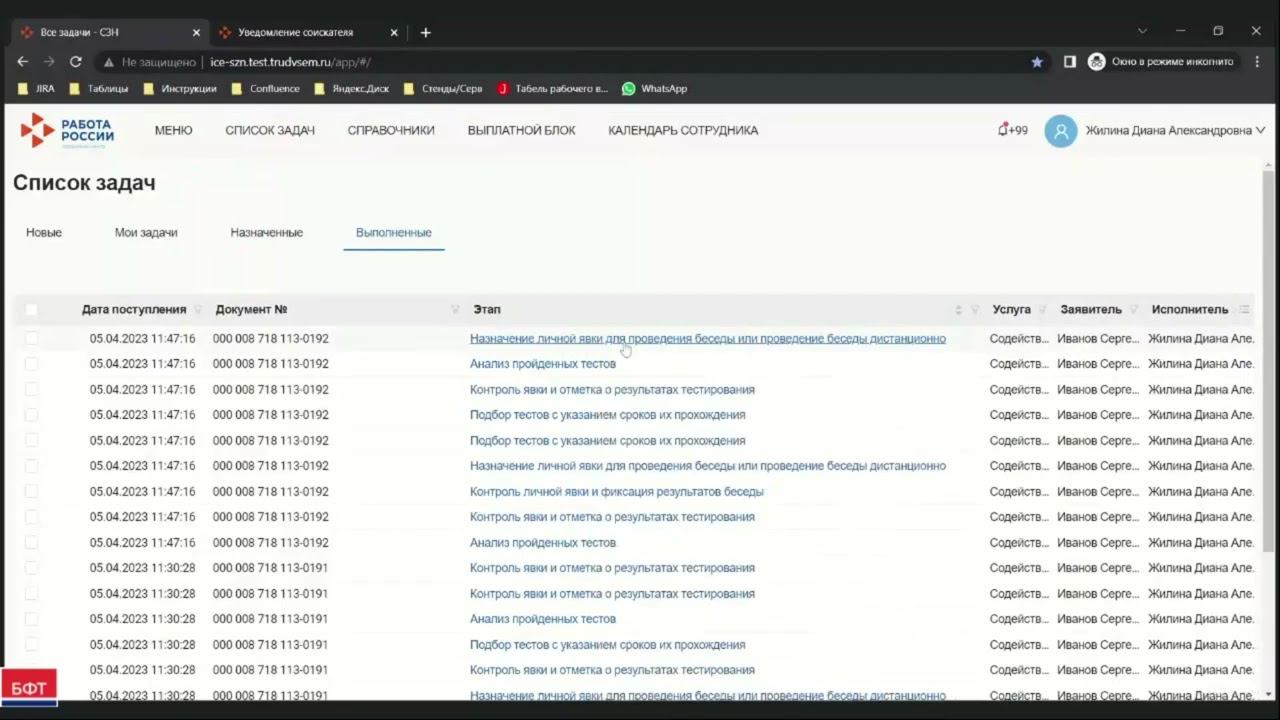Open the КАЛЕНДАРЬ СОТРУДНИКА menu item
This screenshot has height=720, width=1280.
click(683, 130)
